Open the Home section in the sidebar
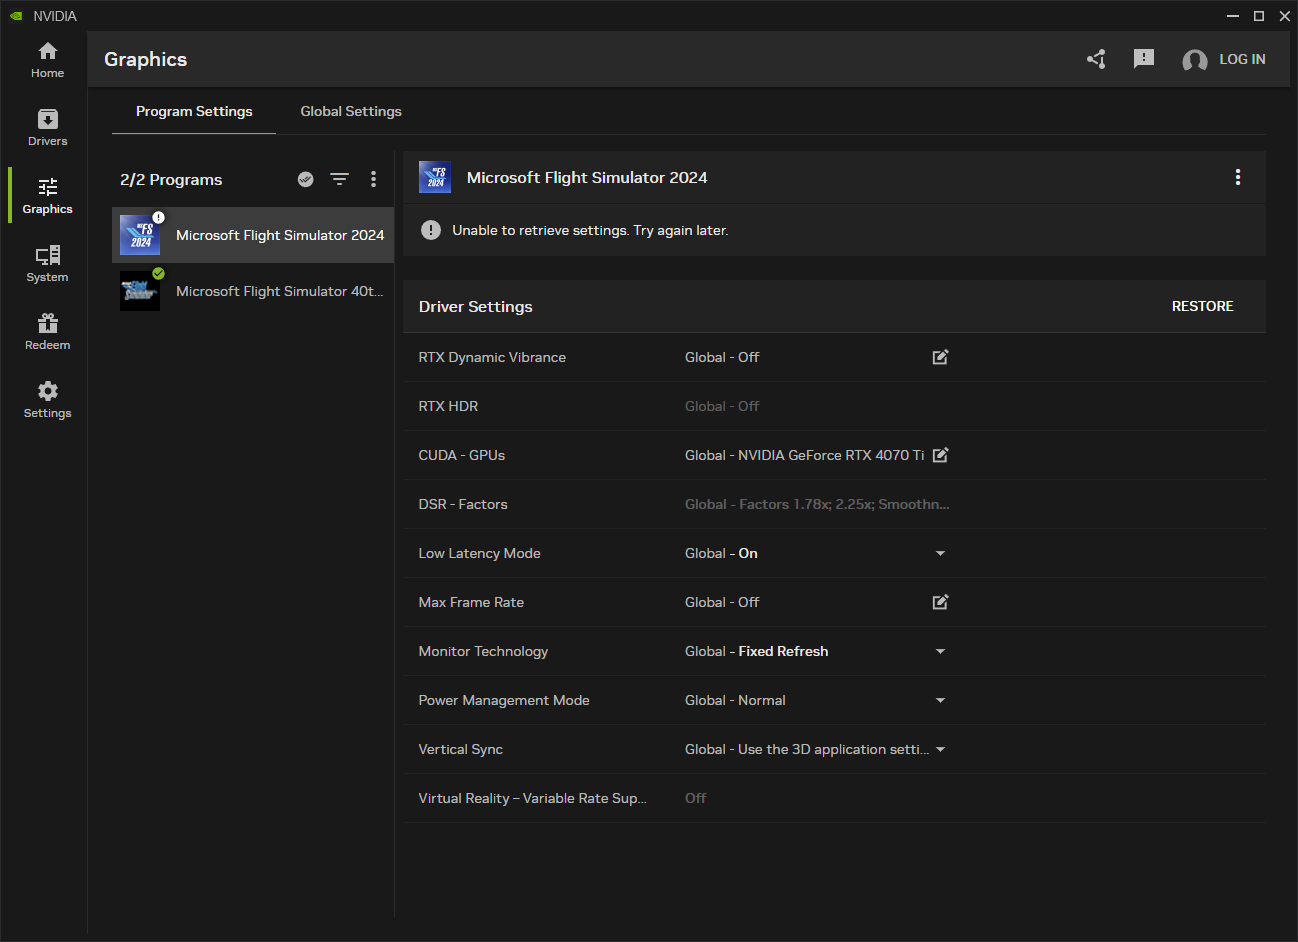This screenshot has height=942, width=1298. click(46, 60)
